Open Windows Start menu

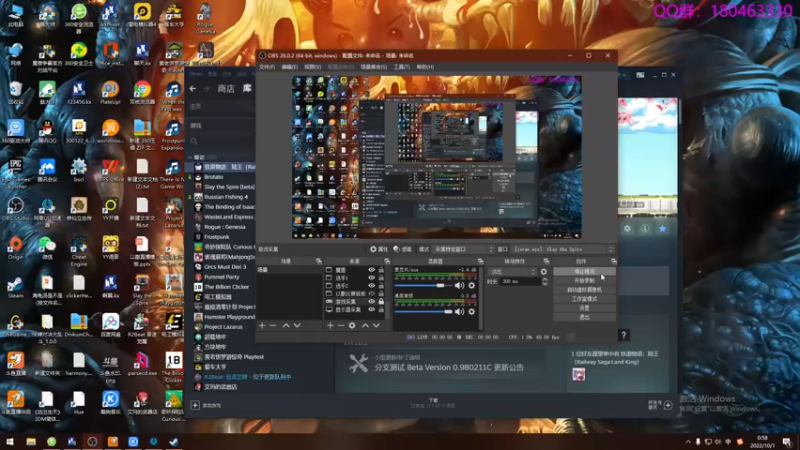[x=10, y=442]
